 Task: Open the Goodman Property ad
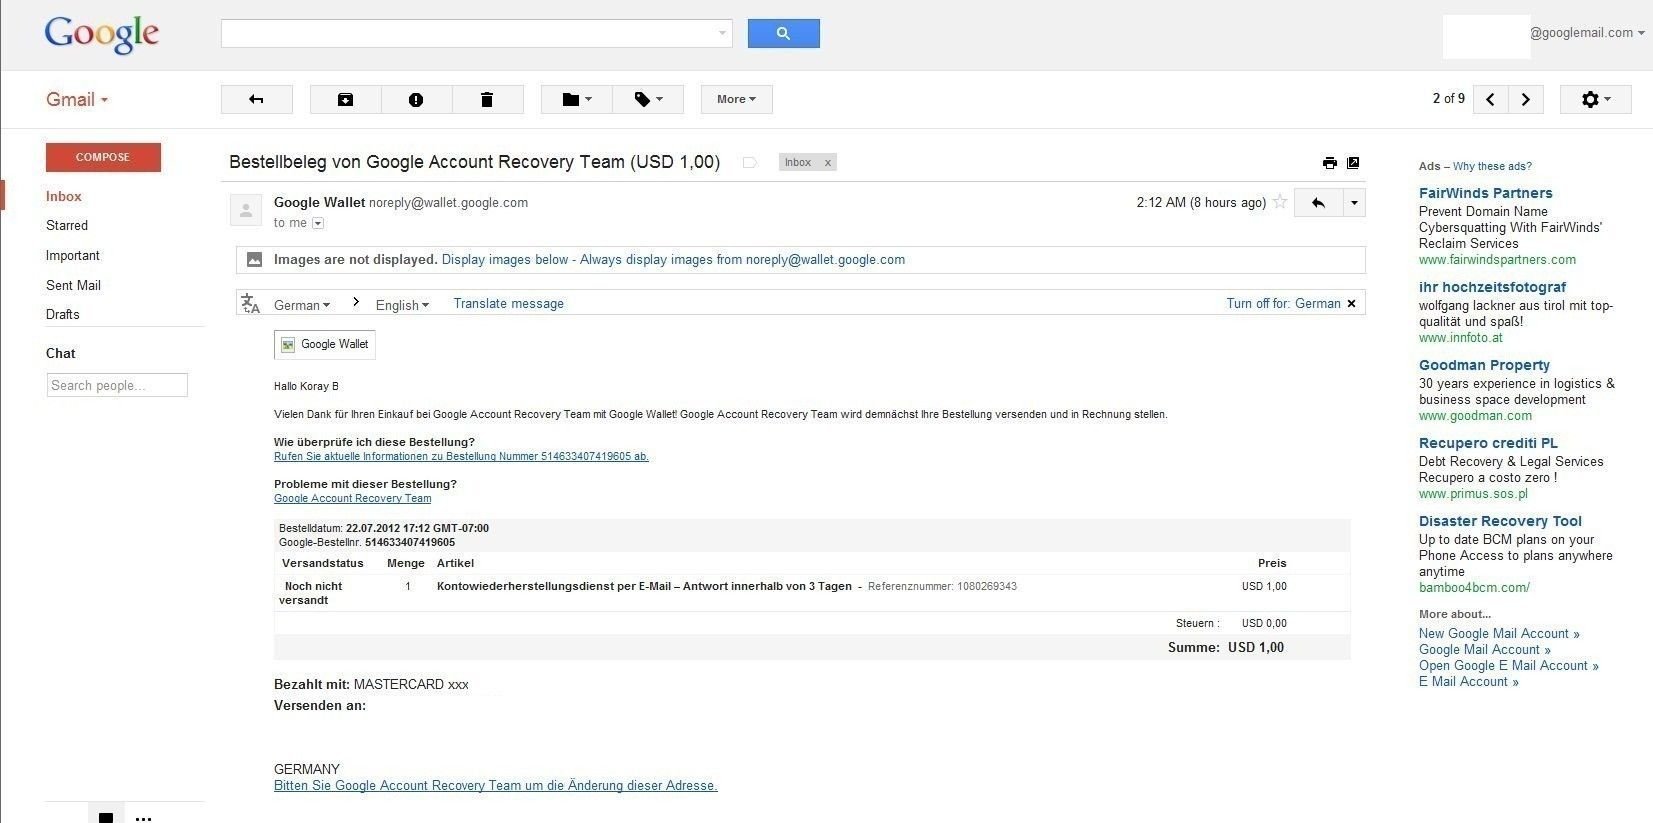[1484, 365]
